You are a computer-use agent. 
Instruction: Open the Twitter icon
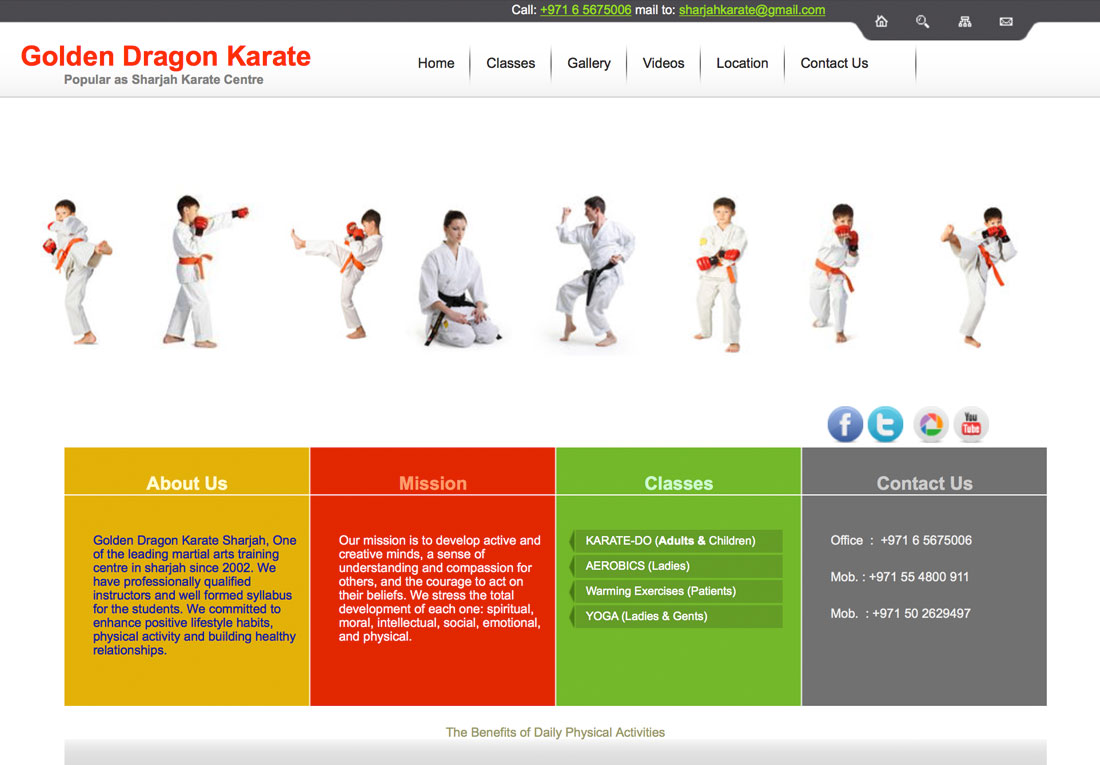click(885, 424)
